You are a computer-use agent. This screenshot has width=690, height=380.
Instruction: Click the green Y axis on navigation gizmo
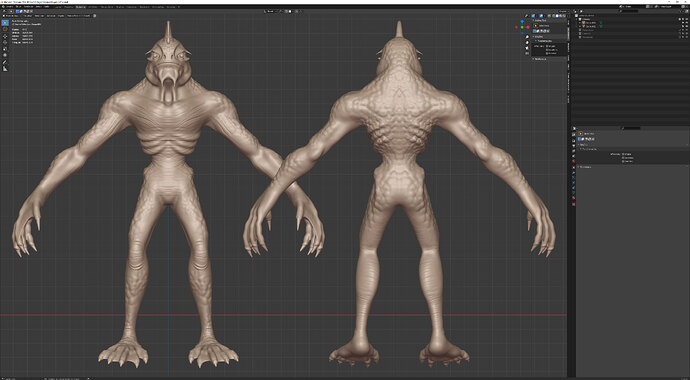click(x=522, y=27)
